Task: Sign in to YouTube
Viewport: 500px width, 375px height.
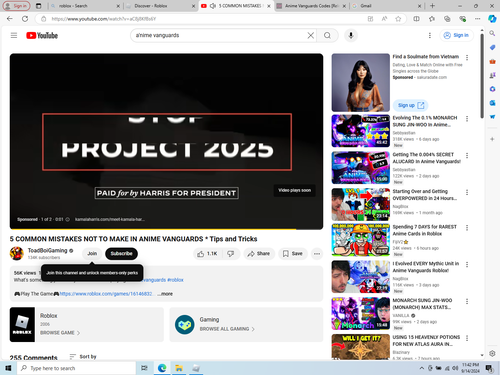Action: [x=456, y=35]
